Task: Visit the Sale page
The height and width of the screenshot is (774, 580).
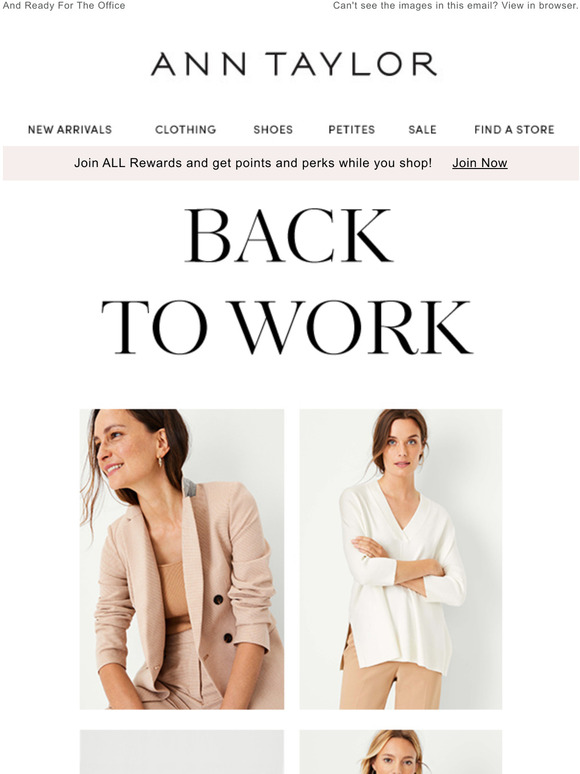Action: coord(423,130)
